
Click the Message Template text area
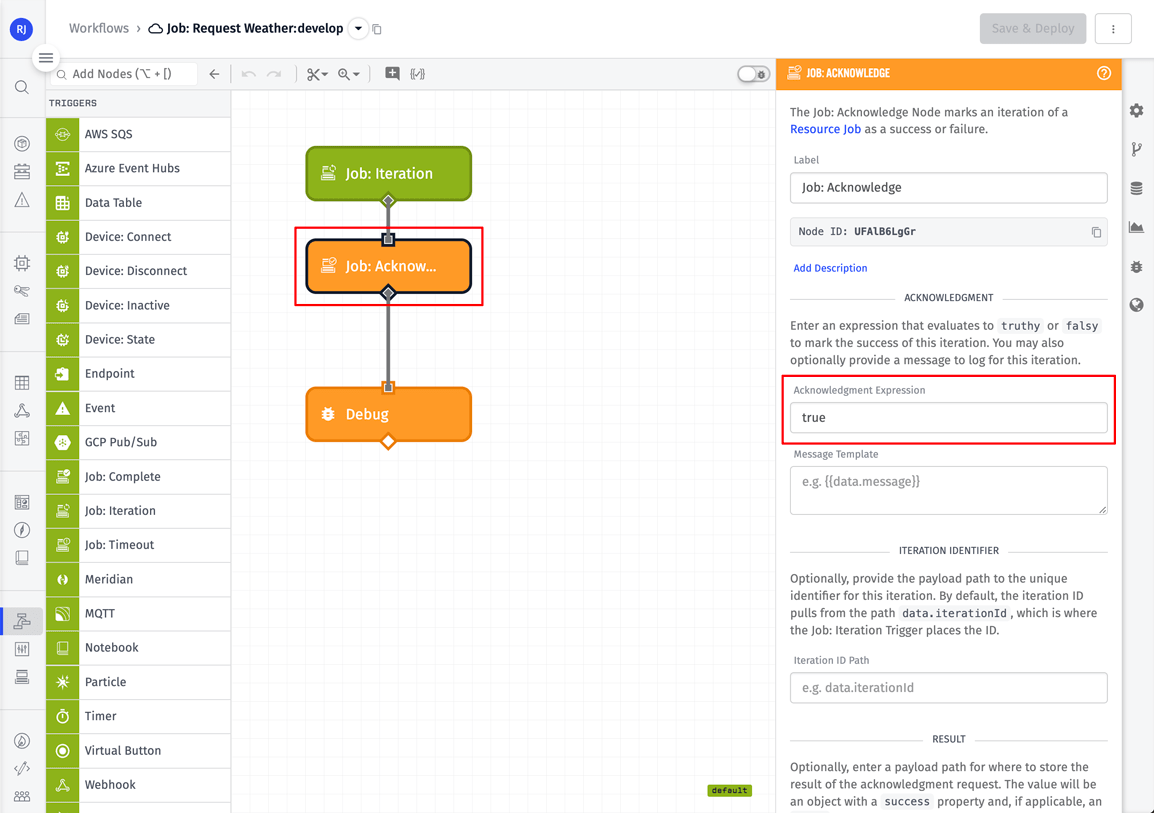(x=948, y=490)
